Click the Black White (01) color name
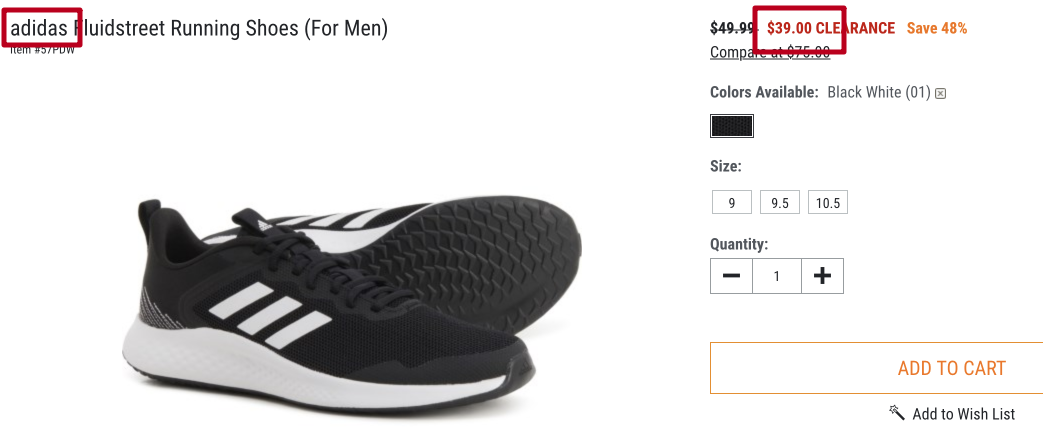1043x432 pixels. (878, 92)
